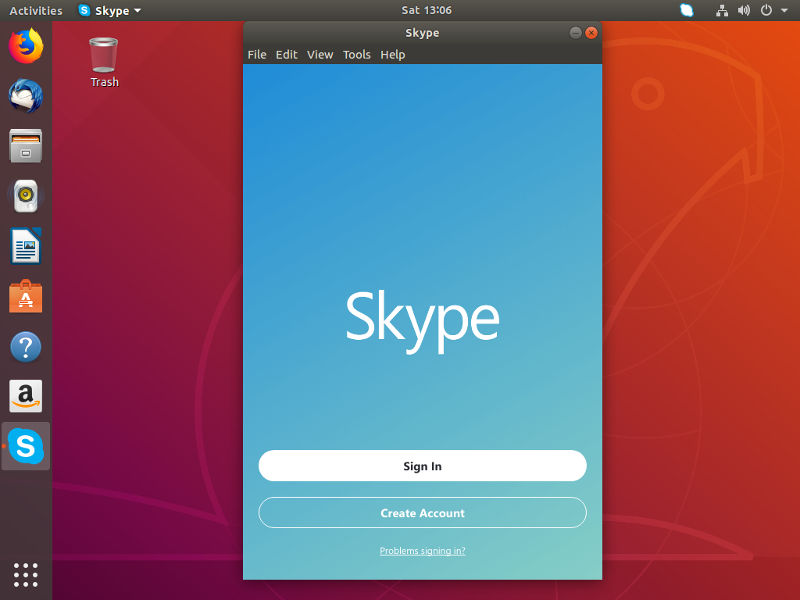
Task: Click the Create Account button
Action: pyautogui.click(x=422, y=512)
